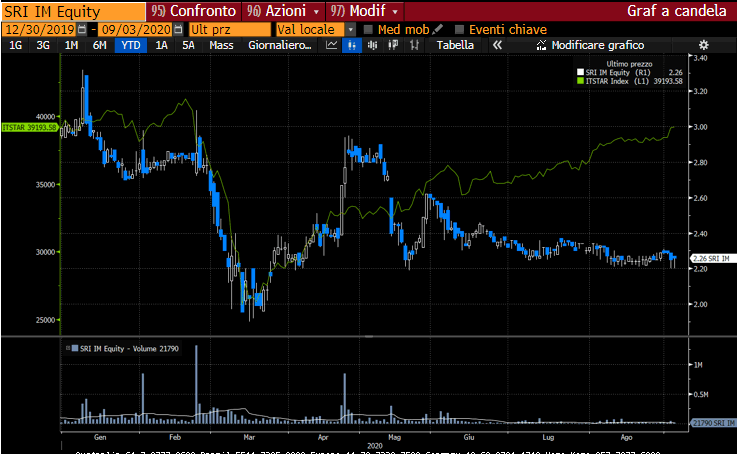
Task: Open the Val locale currency dropdown
Action: (x=350, y=30)
